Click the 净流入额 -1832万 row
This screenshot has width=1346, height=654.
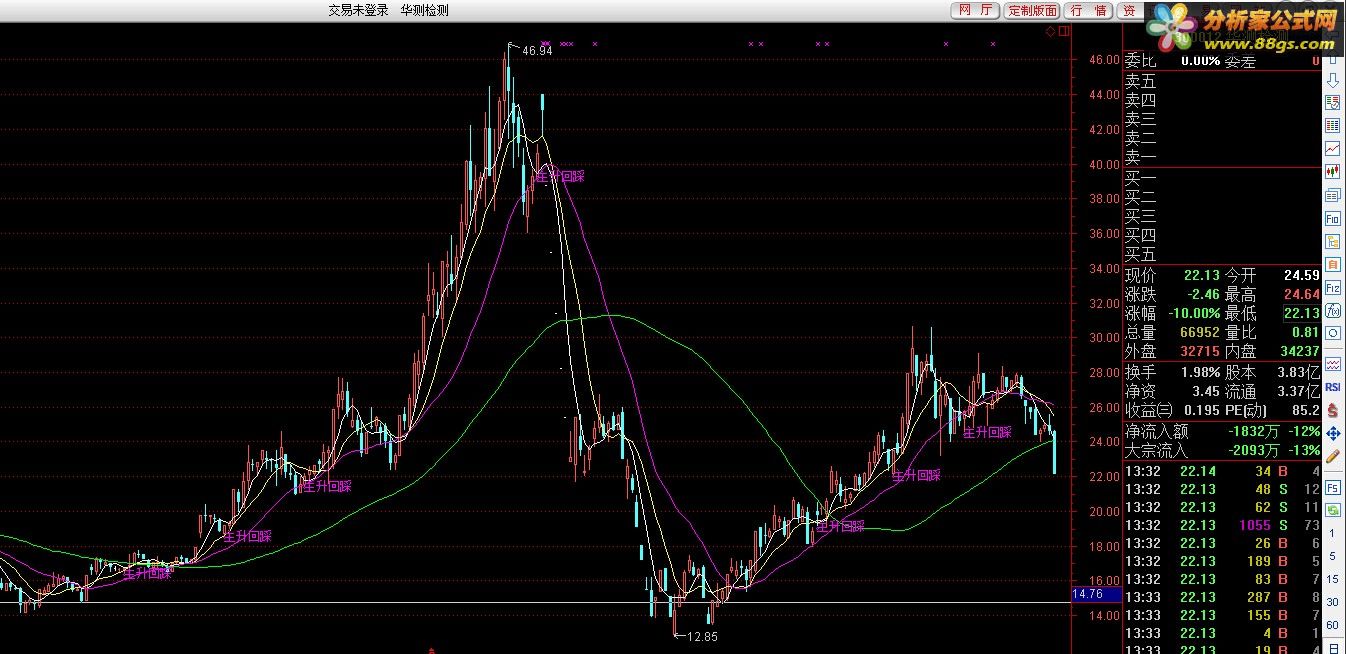[1222, 432]
